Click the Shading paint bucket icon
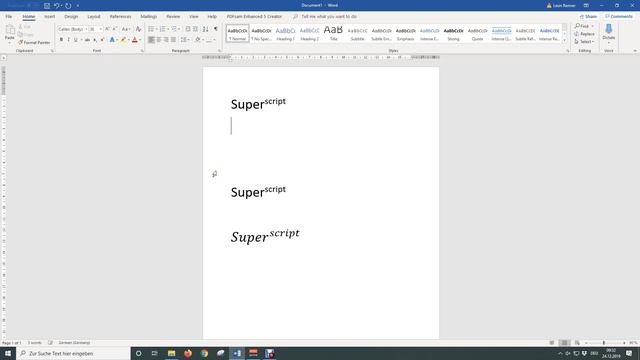Image resolution: width=640 pixels, height=360 pixels. pos(198,40)
